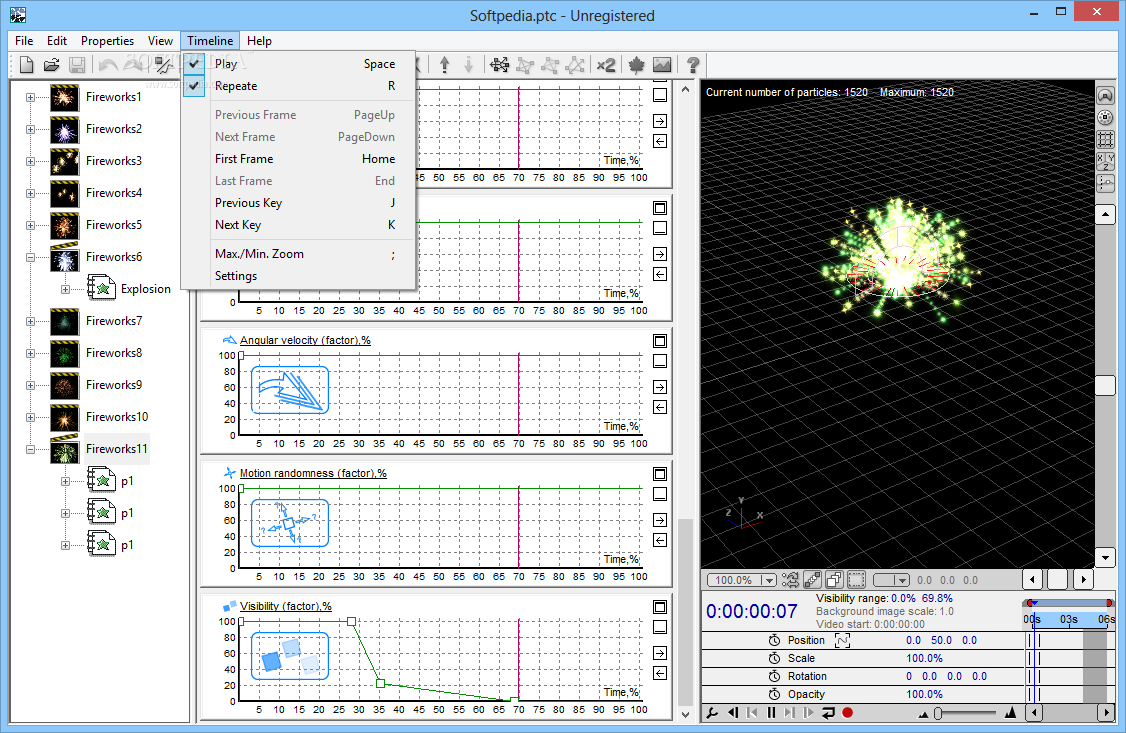Click the grid icon at preview right edge
The image size is (1126, 733).
[x=1105, y=139]
